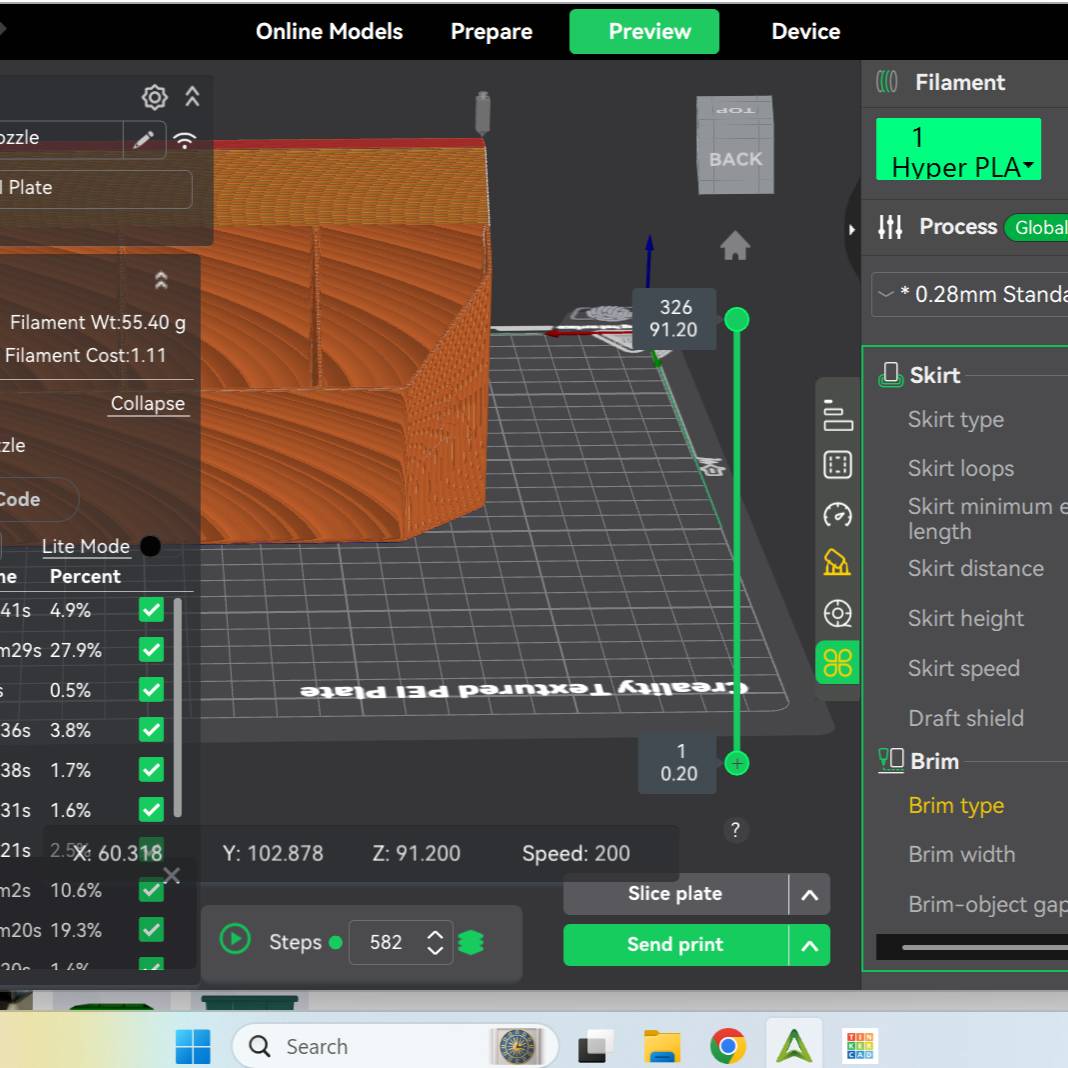Reset view with the home icon
The width and height of the screenshot is (1068, 1068).
(x=735, y=246)
